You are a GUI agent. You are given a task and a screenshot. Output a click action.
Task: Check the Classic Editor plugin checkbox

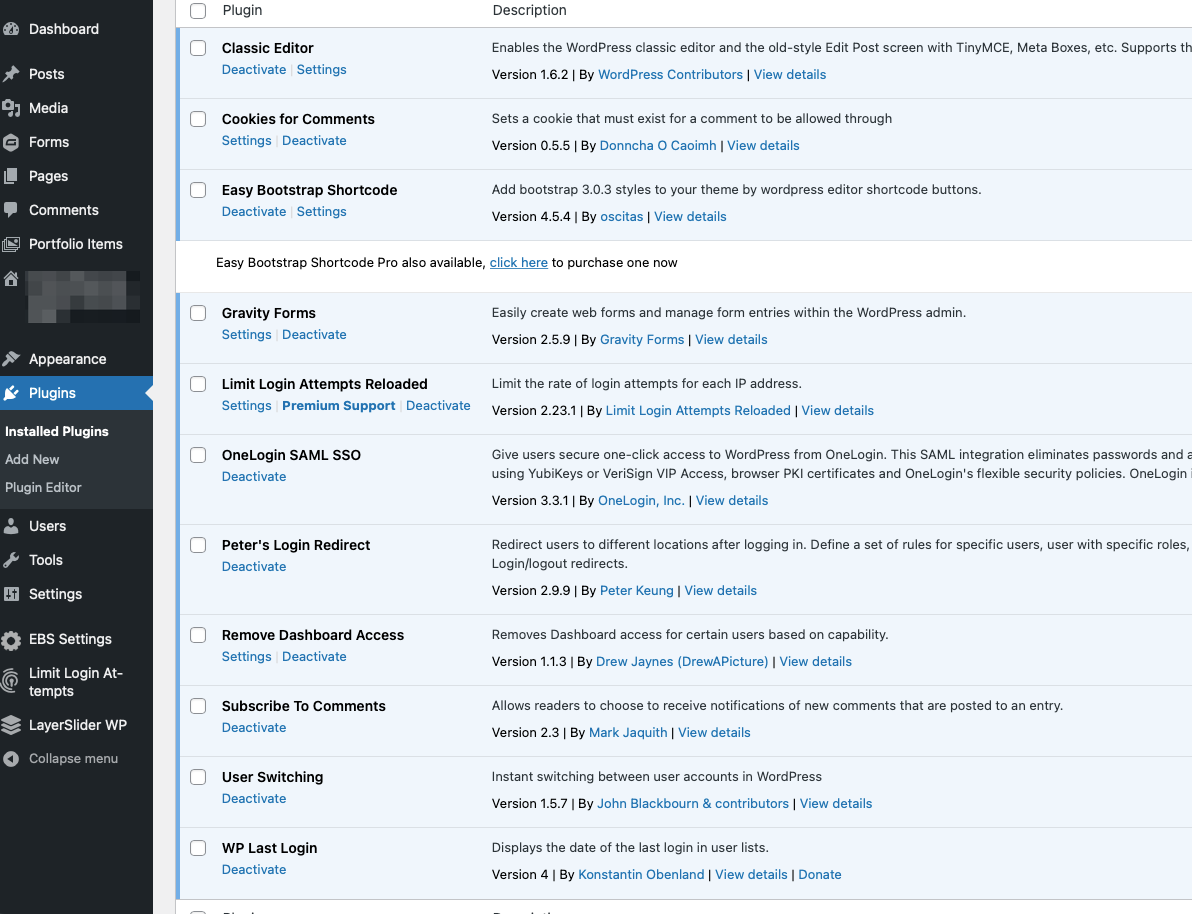pyautogui.click(x=198, y=48)
